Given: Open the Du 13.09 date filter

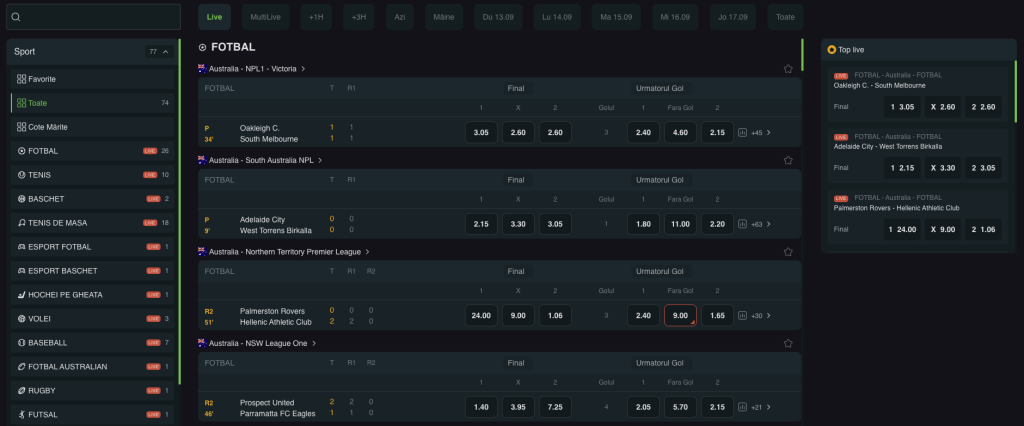Looking at the screenshot, I should [x=498, y=17].
